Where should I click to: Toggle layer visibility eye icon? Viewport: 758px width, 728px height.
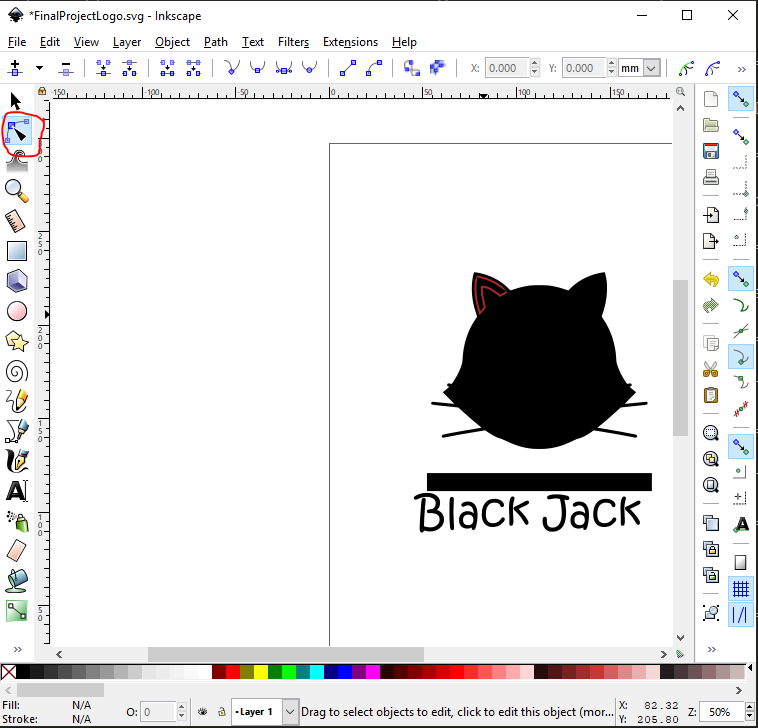tap(203, 712)
